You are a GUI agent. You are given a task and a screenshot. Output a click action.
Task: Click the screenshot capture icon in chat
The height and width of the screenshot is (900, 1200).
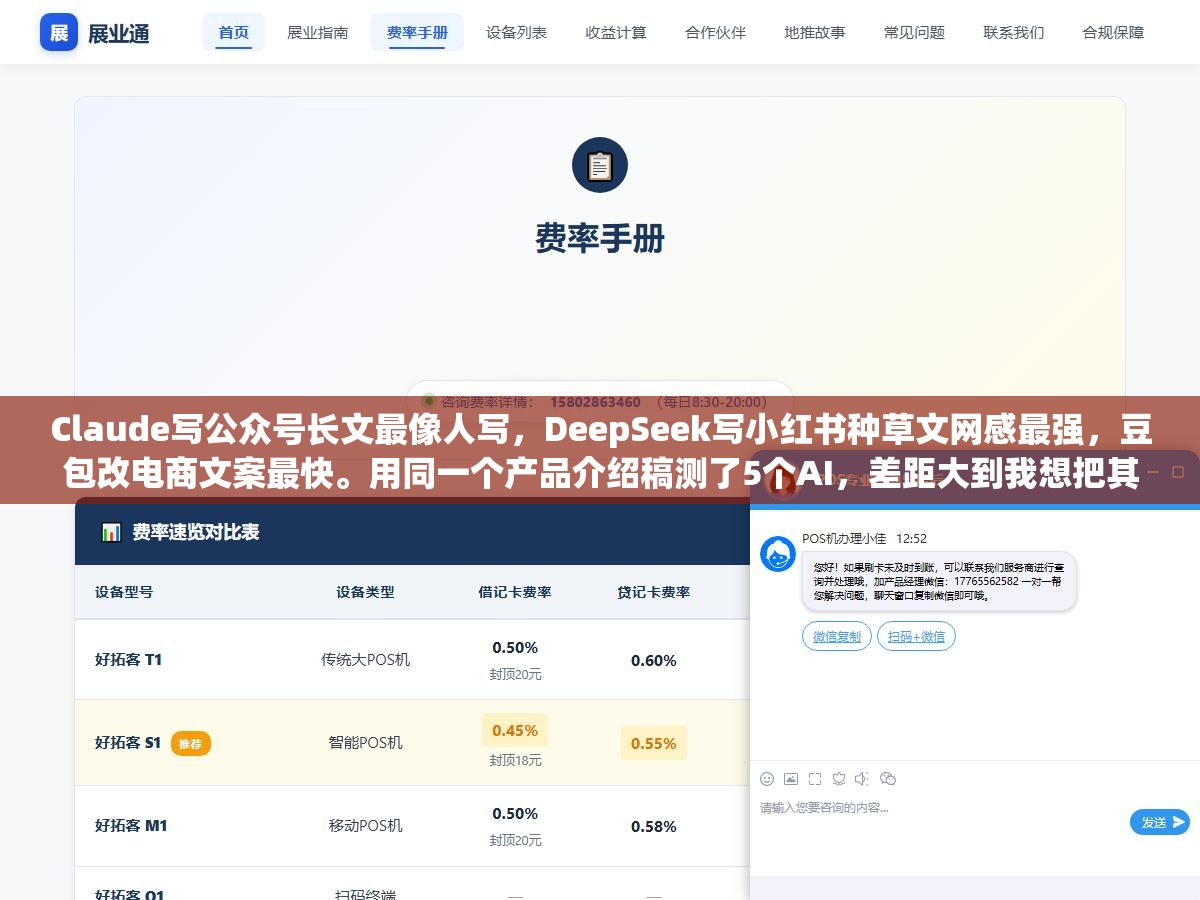pyautogui.click(x=815, y=778)
